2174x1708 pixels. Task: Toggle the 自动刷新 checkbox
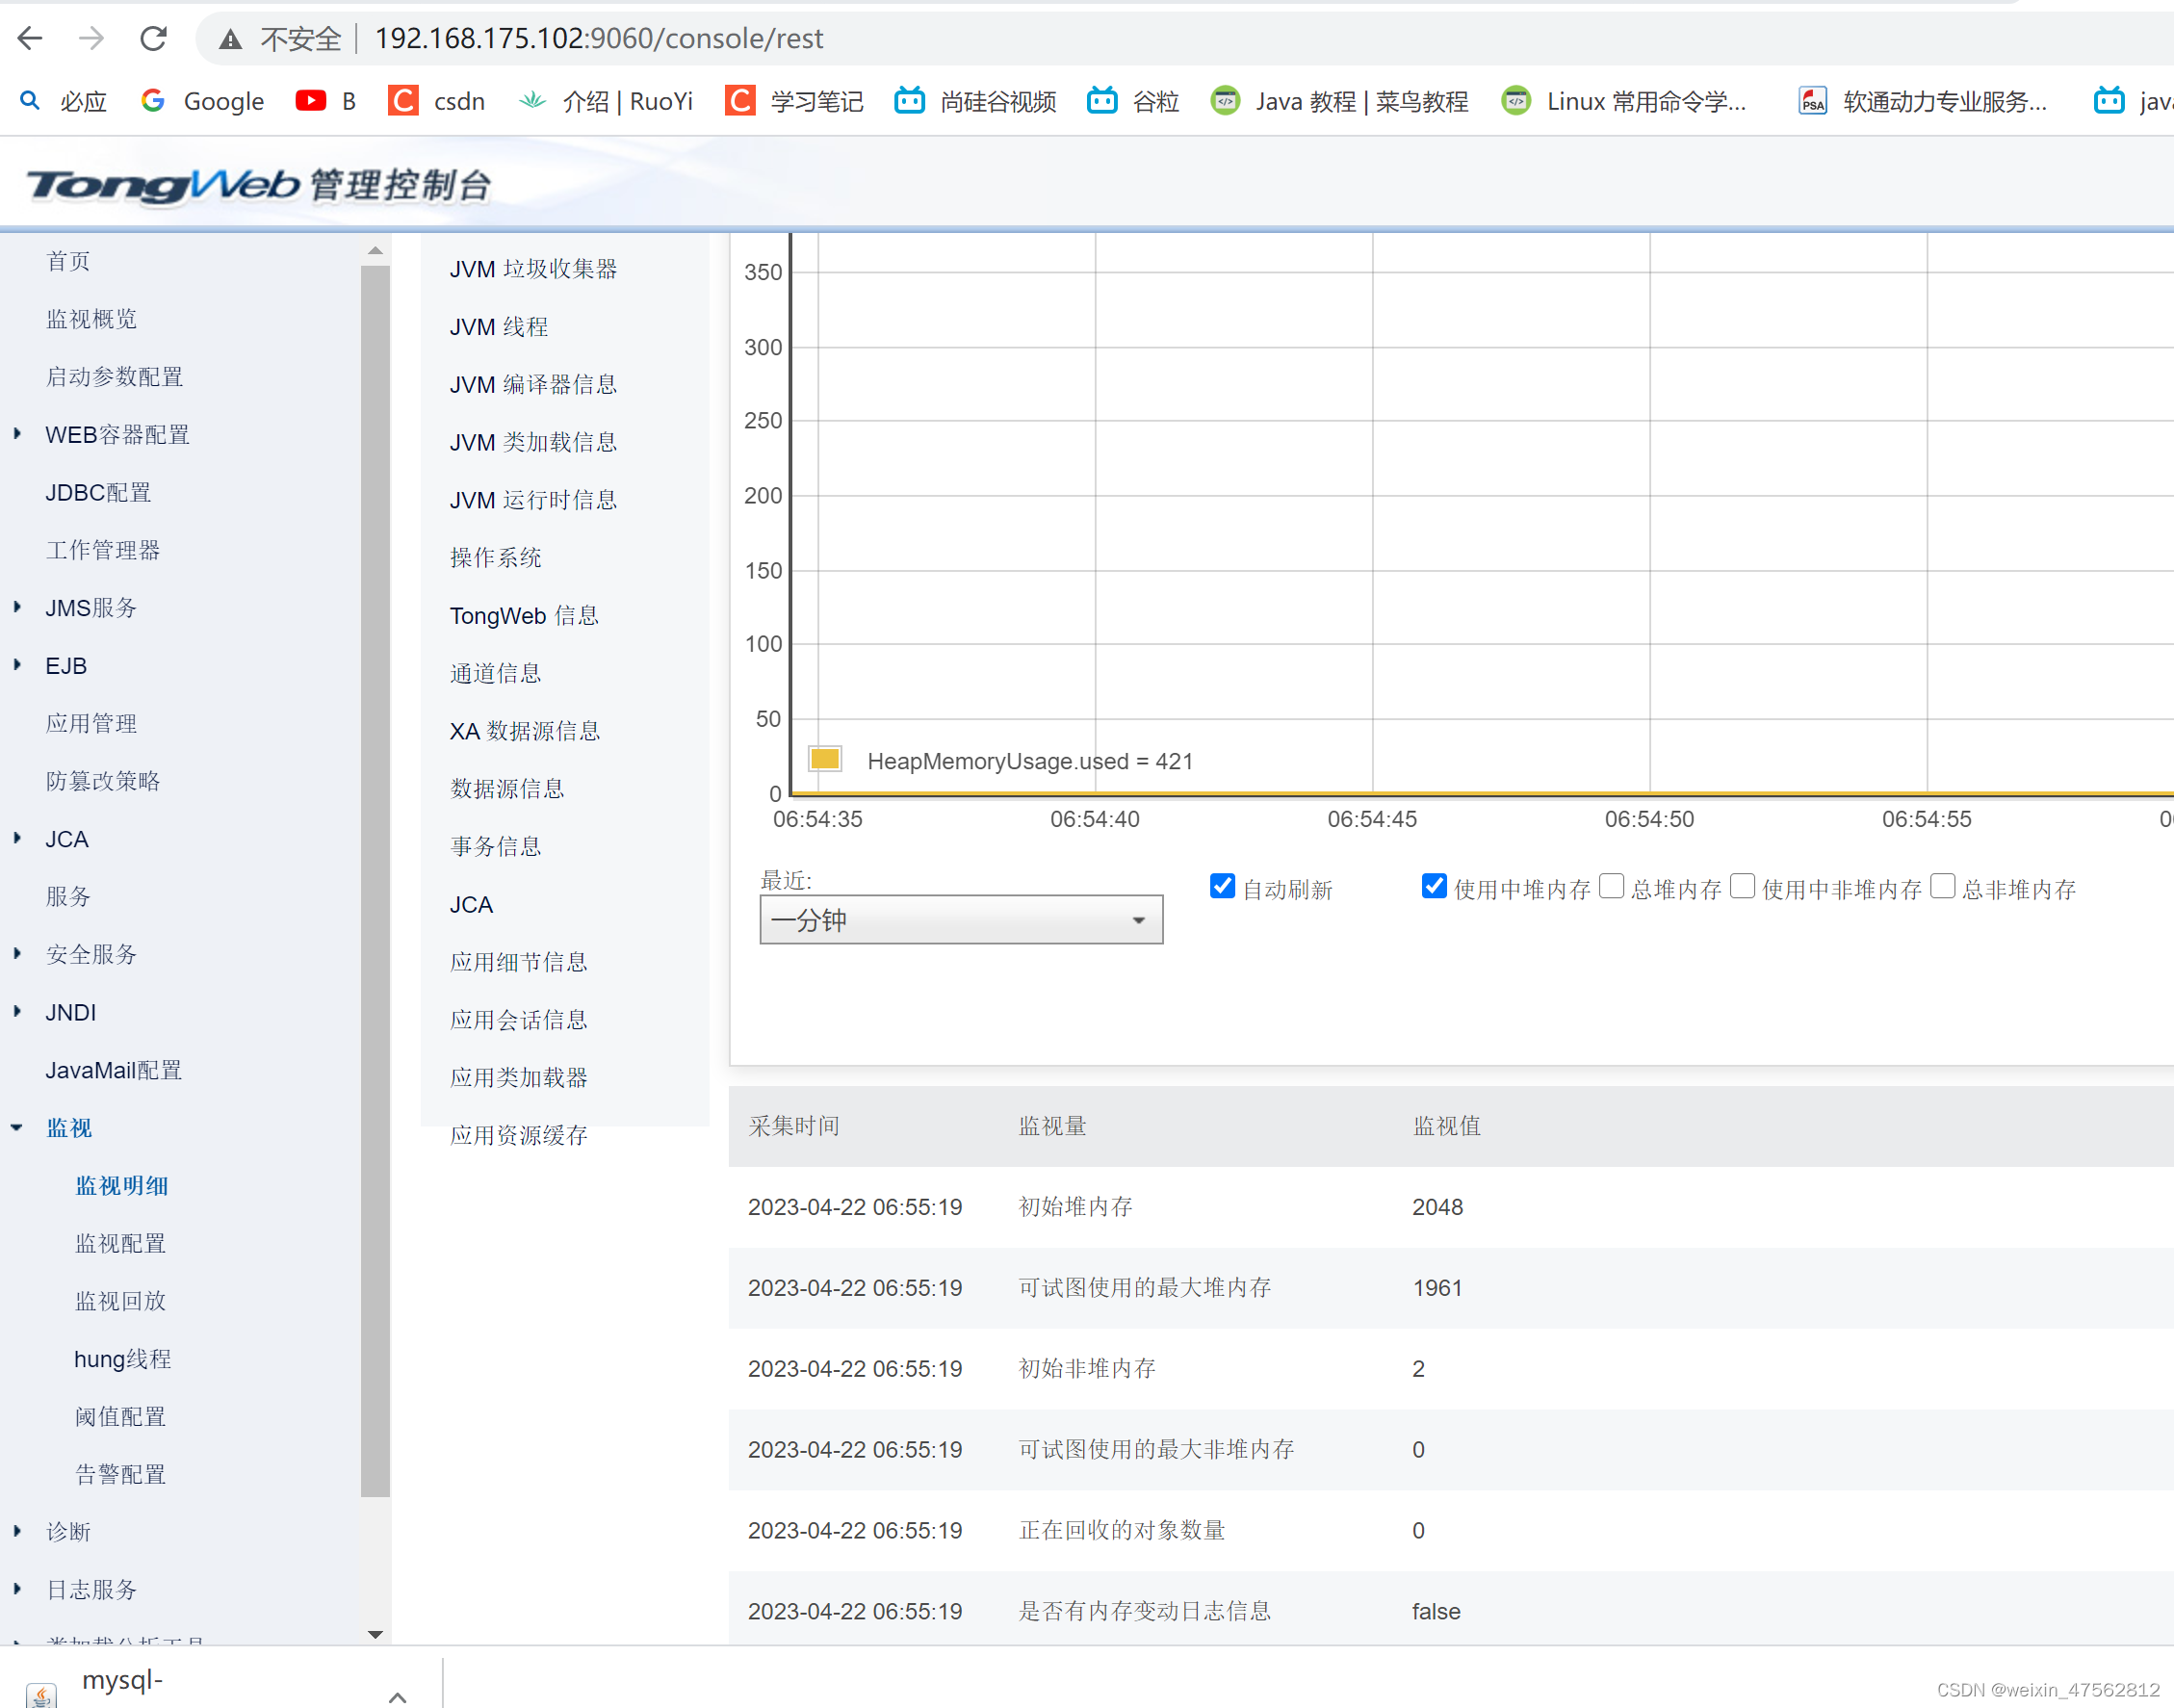tap(1222, 886)
